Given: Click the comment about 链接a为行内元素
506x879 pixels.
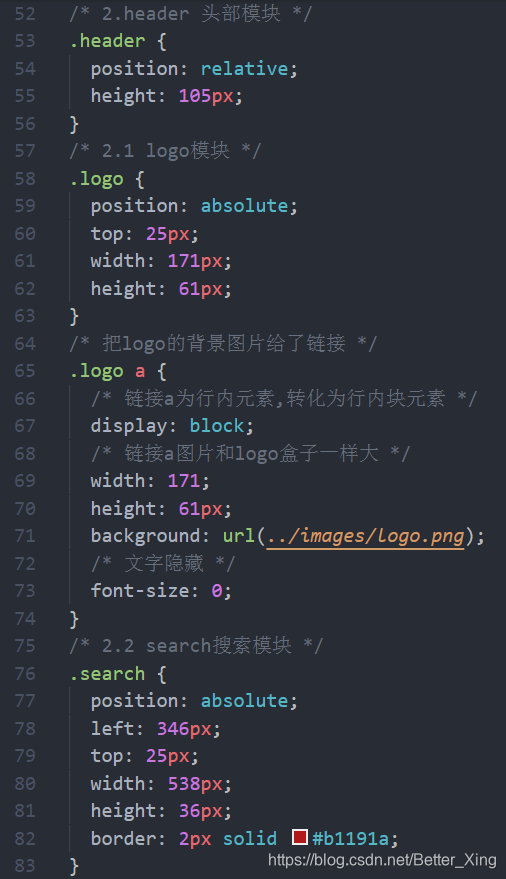Looking at the screenshot, I should tap(284, 398).
